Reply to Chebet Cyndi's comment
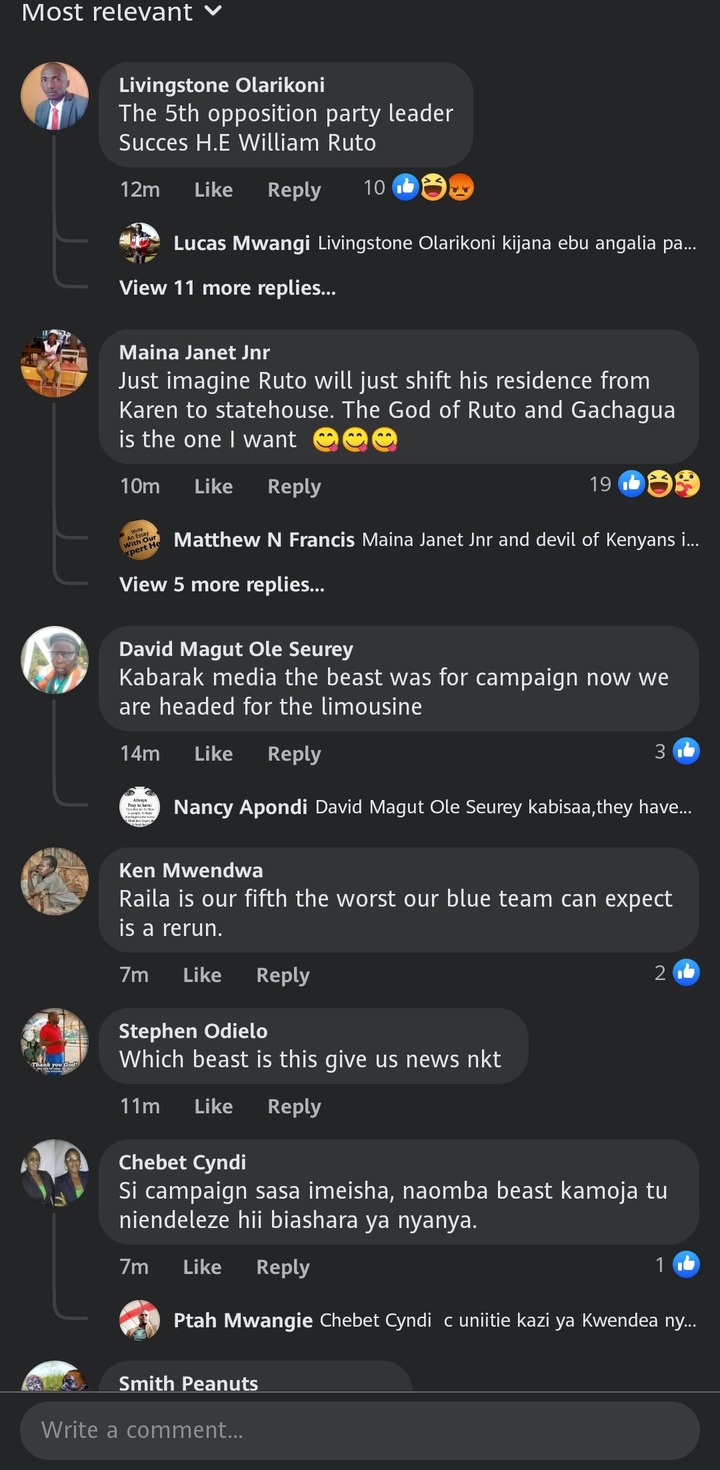The image size is (720, 1470). pyautogui.click(x=283, y=1267)
